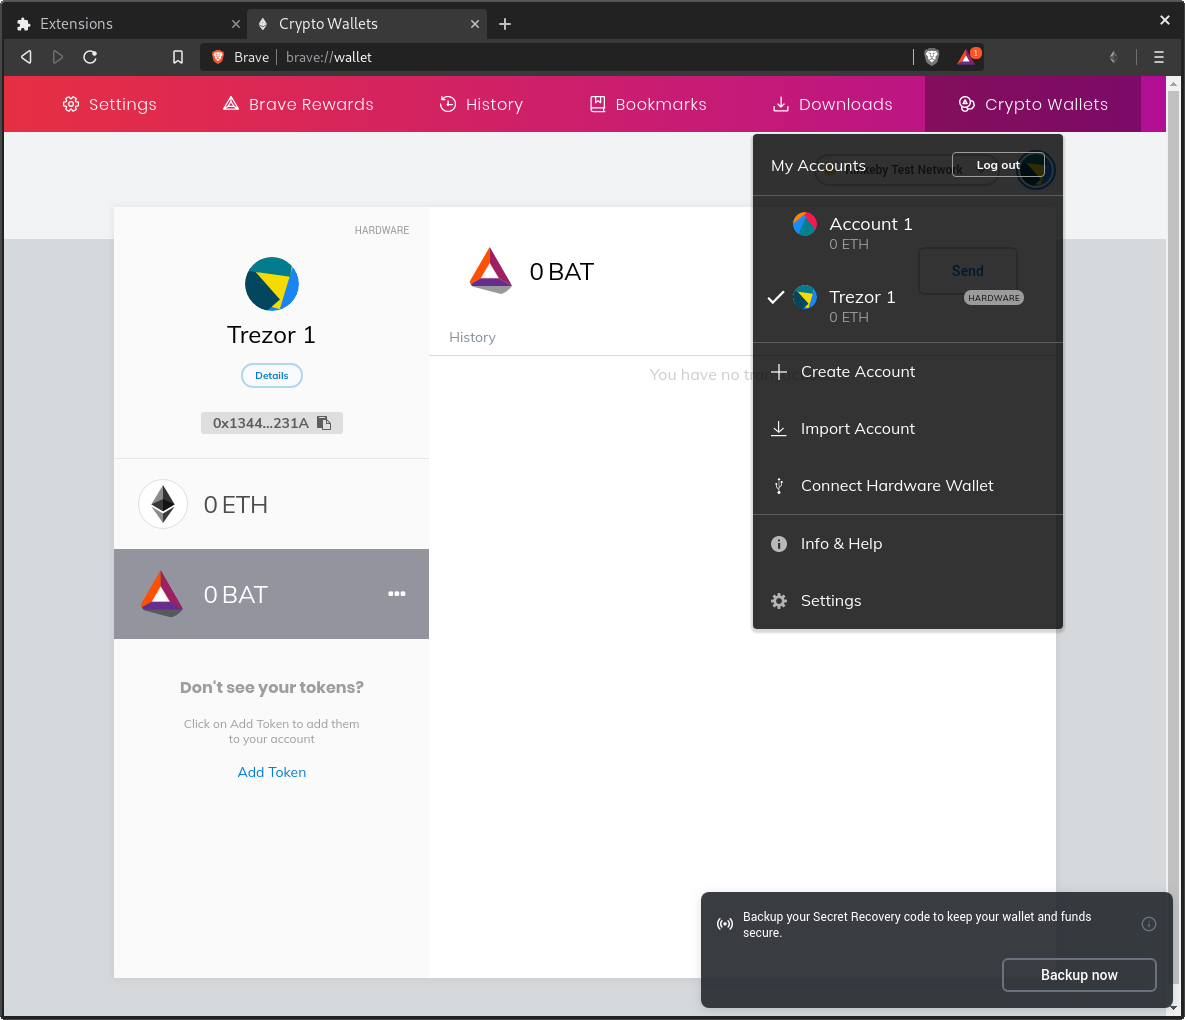The height and width of the screenshot is (1020, 1185).
Task: Click the 'Trezor 1' name in the account panel
Action: pos(271,335)
